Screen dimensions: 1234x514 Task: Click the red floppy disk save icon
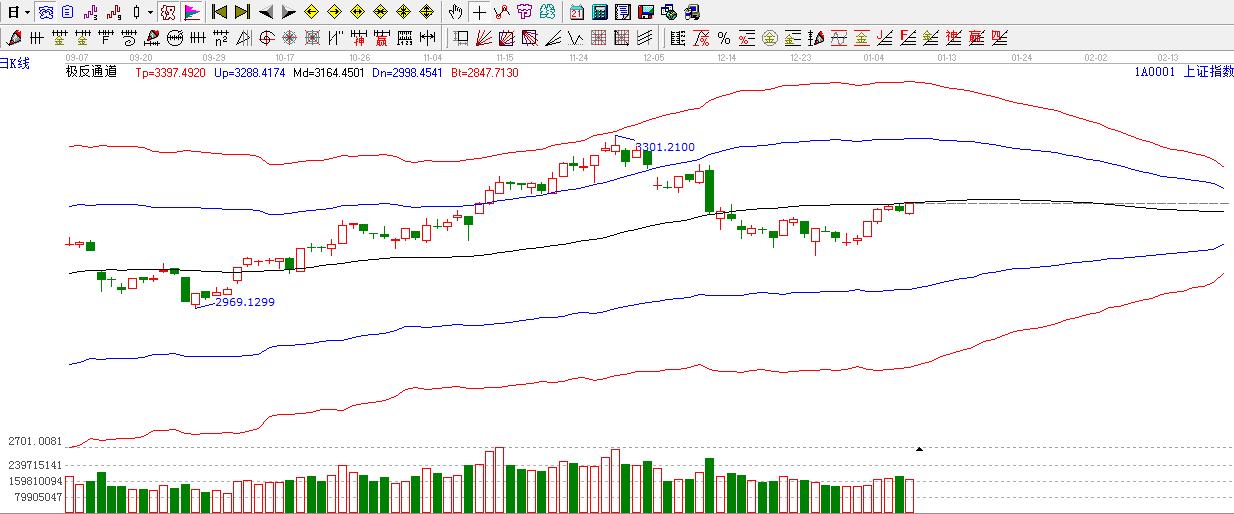tap(646, 12)
